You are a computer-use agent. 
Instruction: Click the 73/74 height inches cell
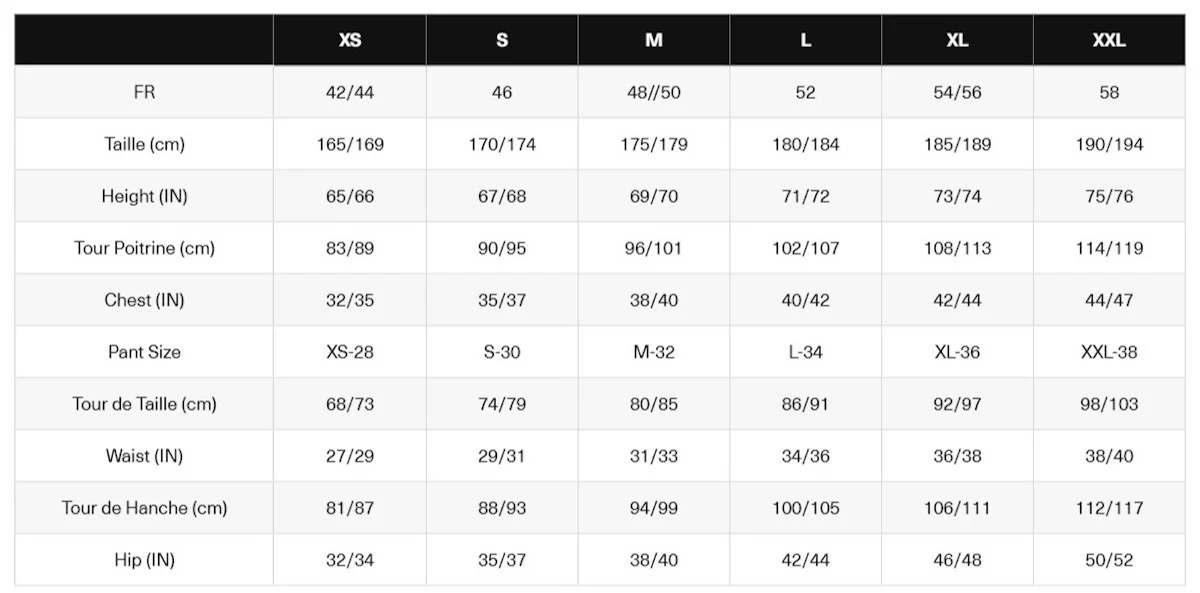pyautogui.click(x=957, y=196)
